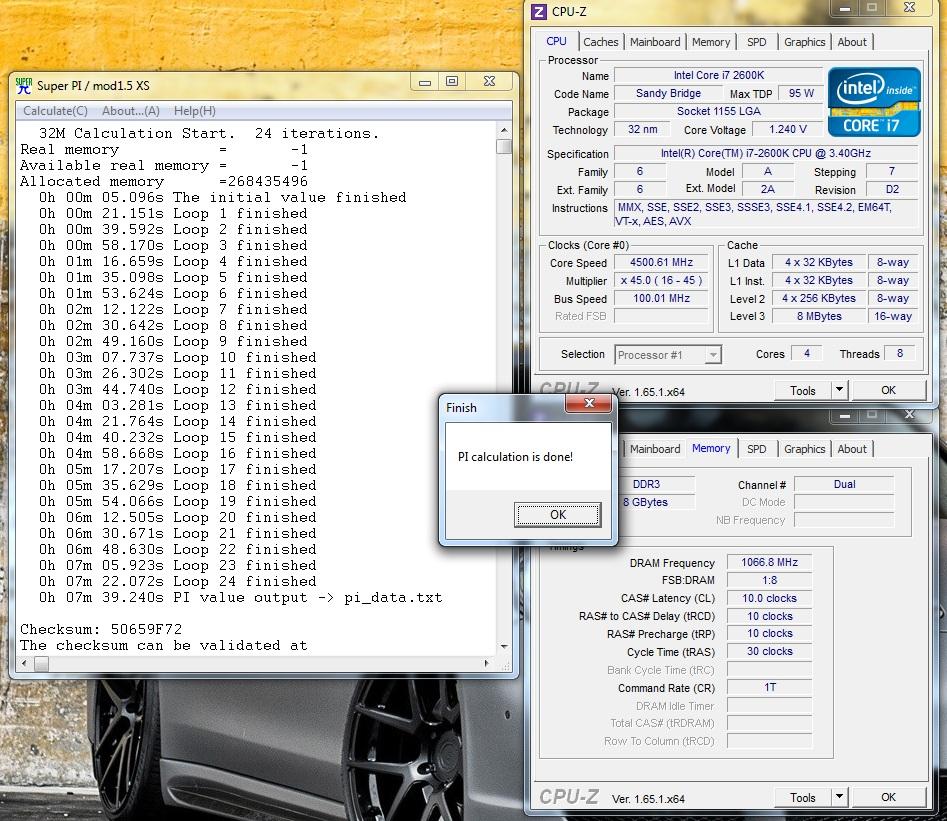Click the Super PI window title icon
Screen dimensions: 947x821
tap(24, 85)
